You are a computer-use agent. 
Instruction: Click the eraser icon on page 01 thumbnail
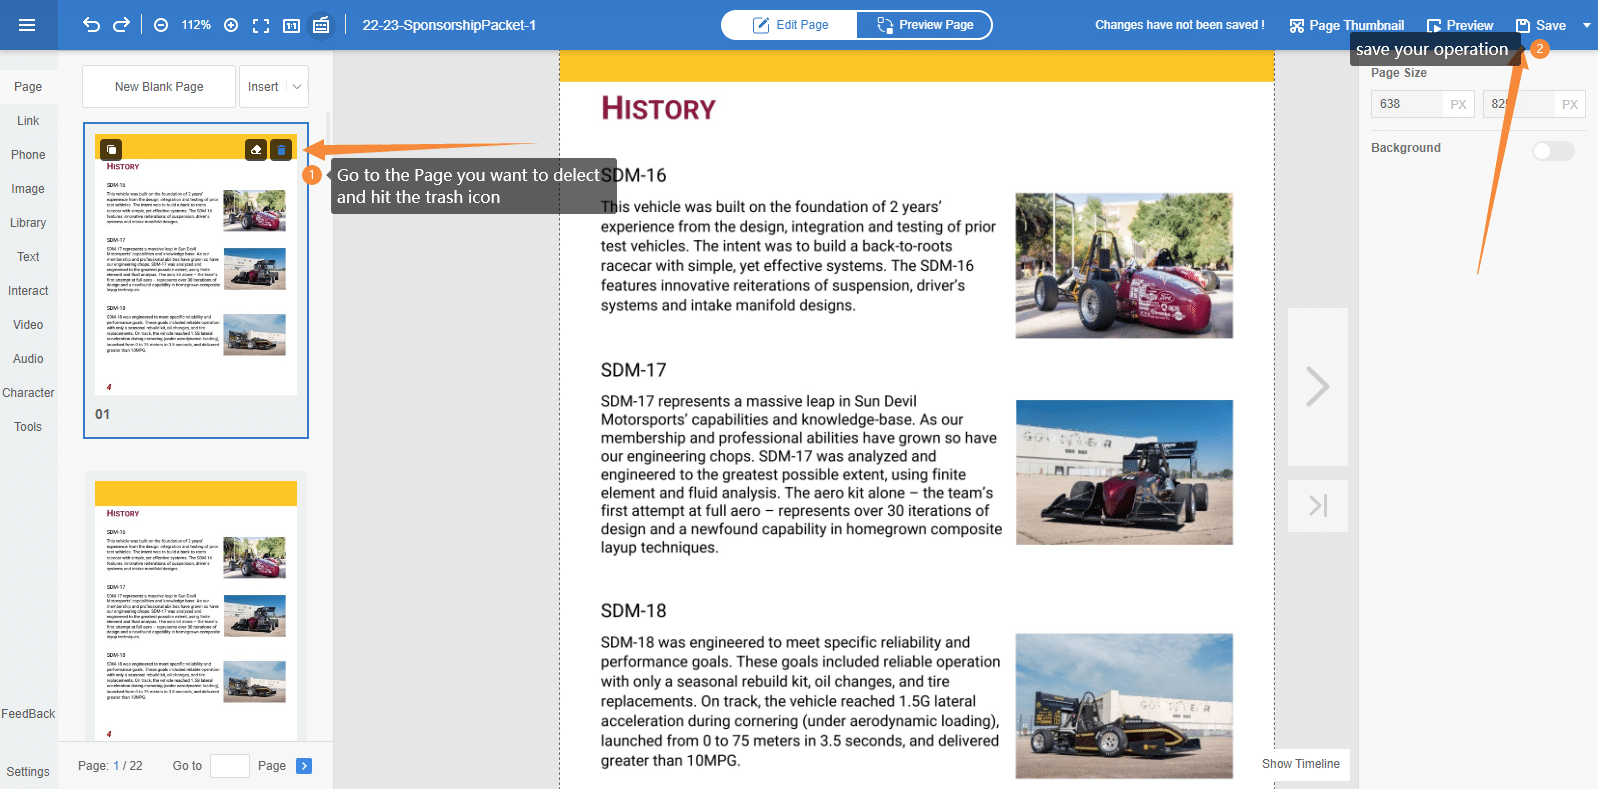coord(256,149)
